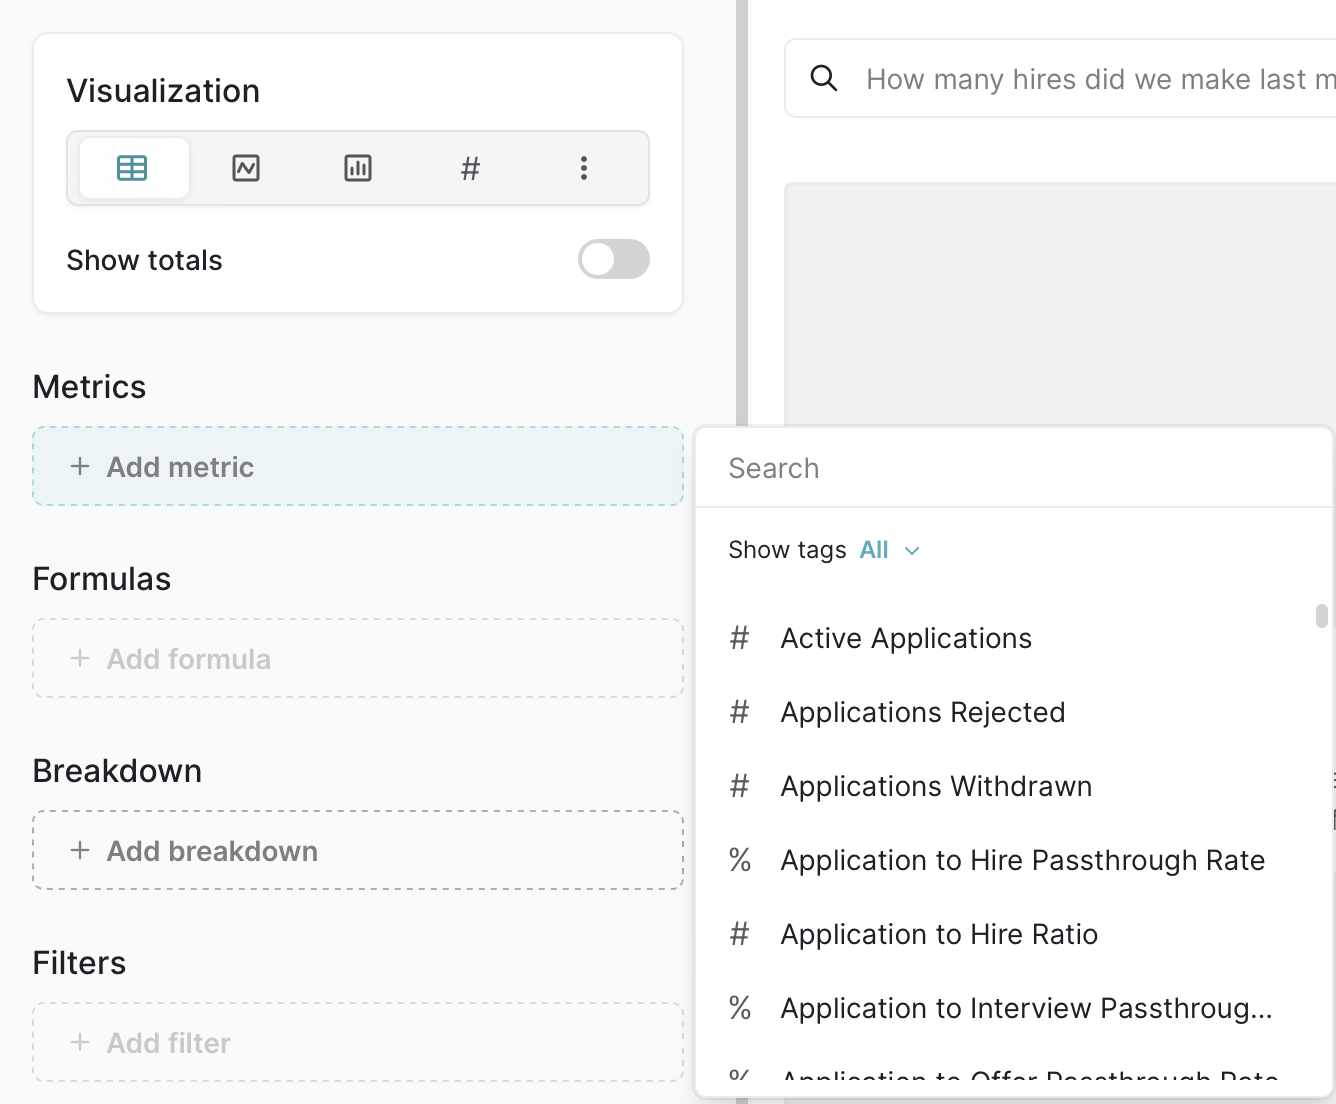Image resolution: width=1336 pixels, height=1104 pixels.
Task: Select single number visualization icon
Action: point(470,168)
